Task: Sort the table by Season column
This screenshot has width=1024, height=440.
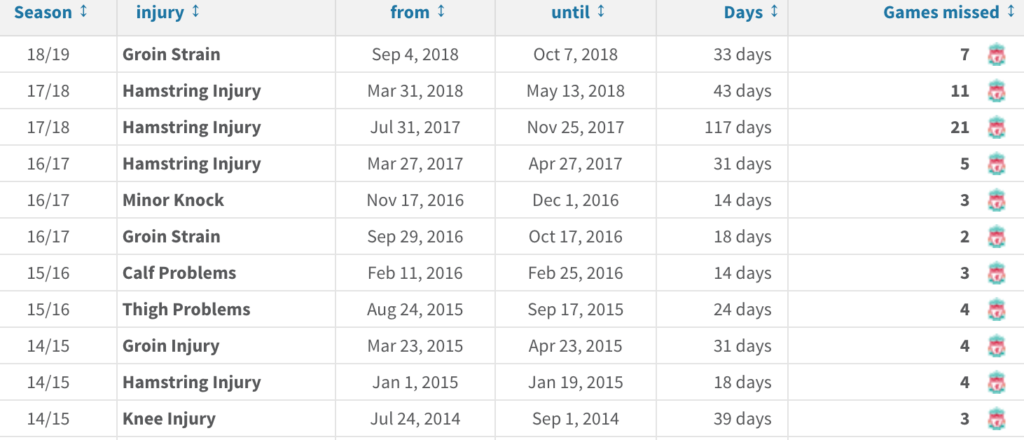Action: 51,12
